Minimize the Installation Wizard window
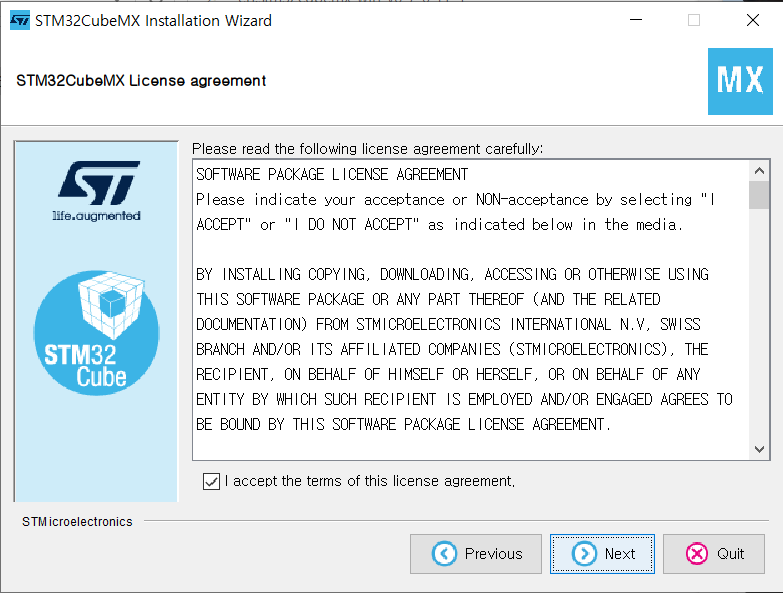 click(x=636, y=20)
